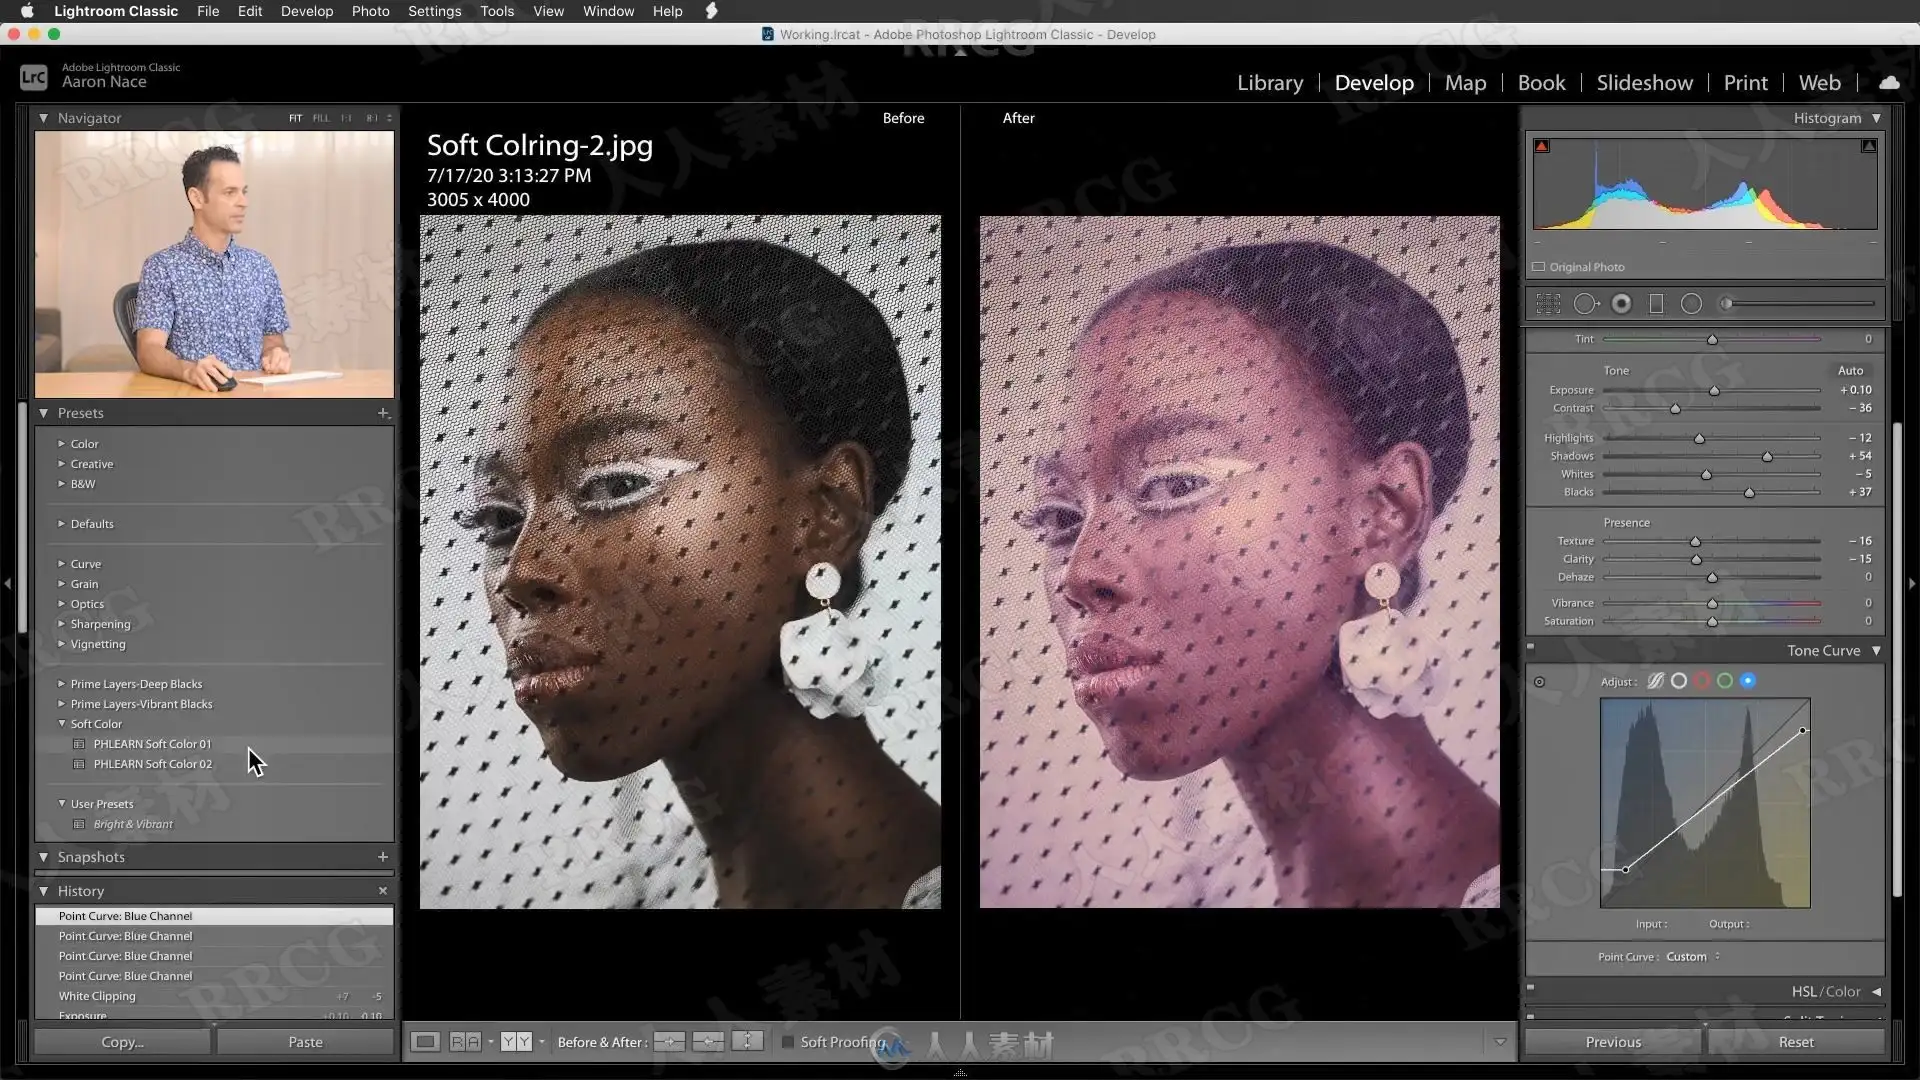Open the Develop menu
1920x1080 pixels.
tap(307, 11)
